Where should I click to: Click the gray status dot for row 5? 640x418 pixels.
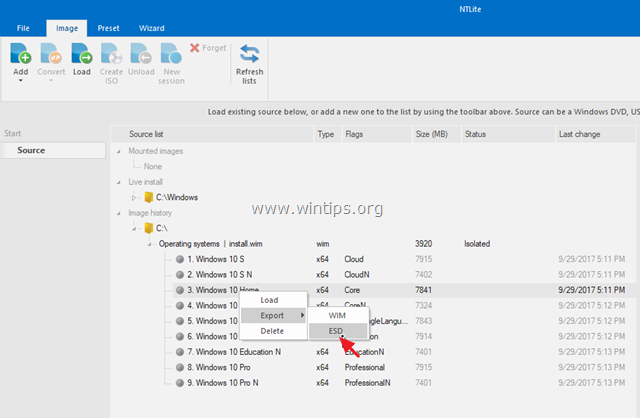point(180,321)
